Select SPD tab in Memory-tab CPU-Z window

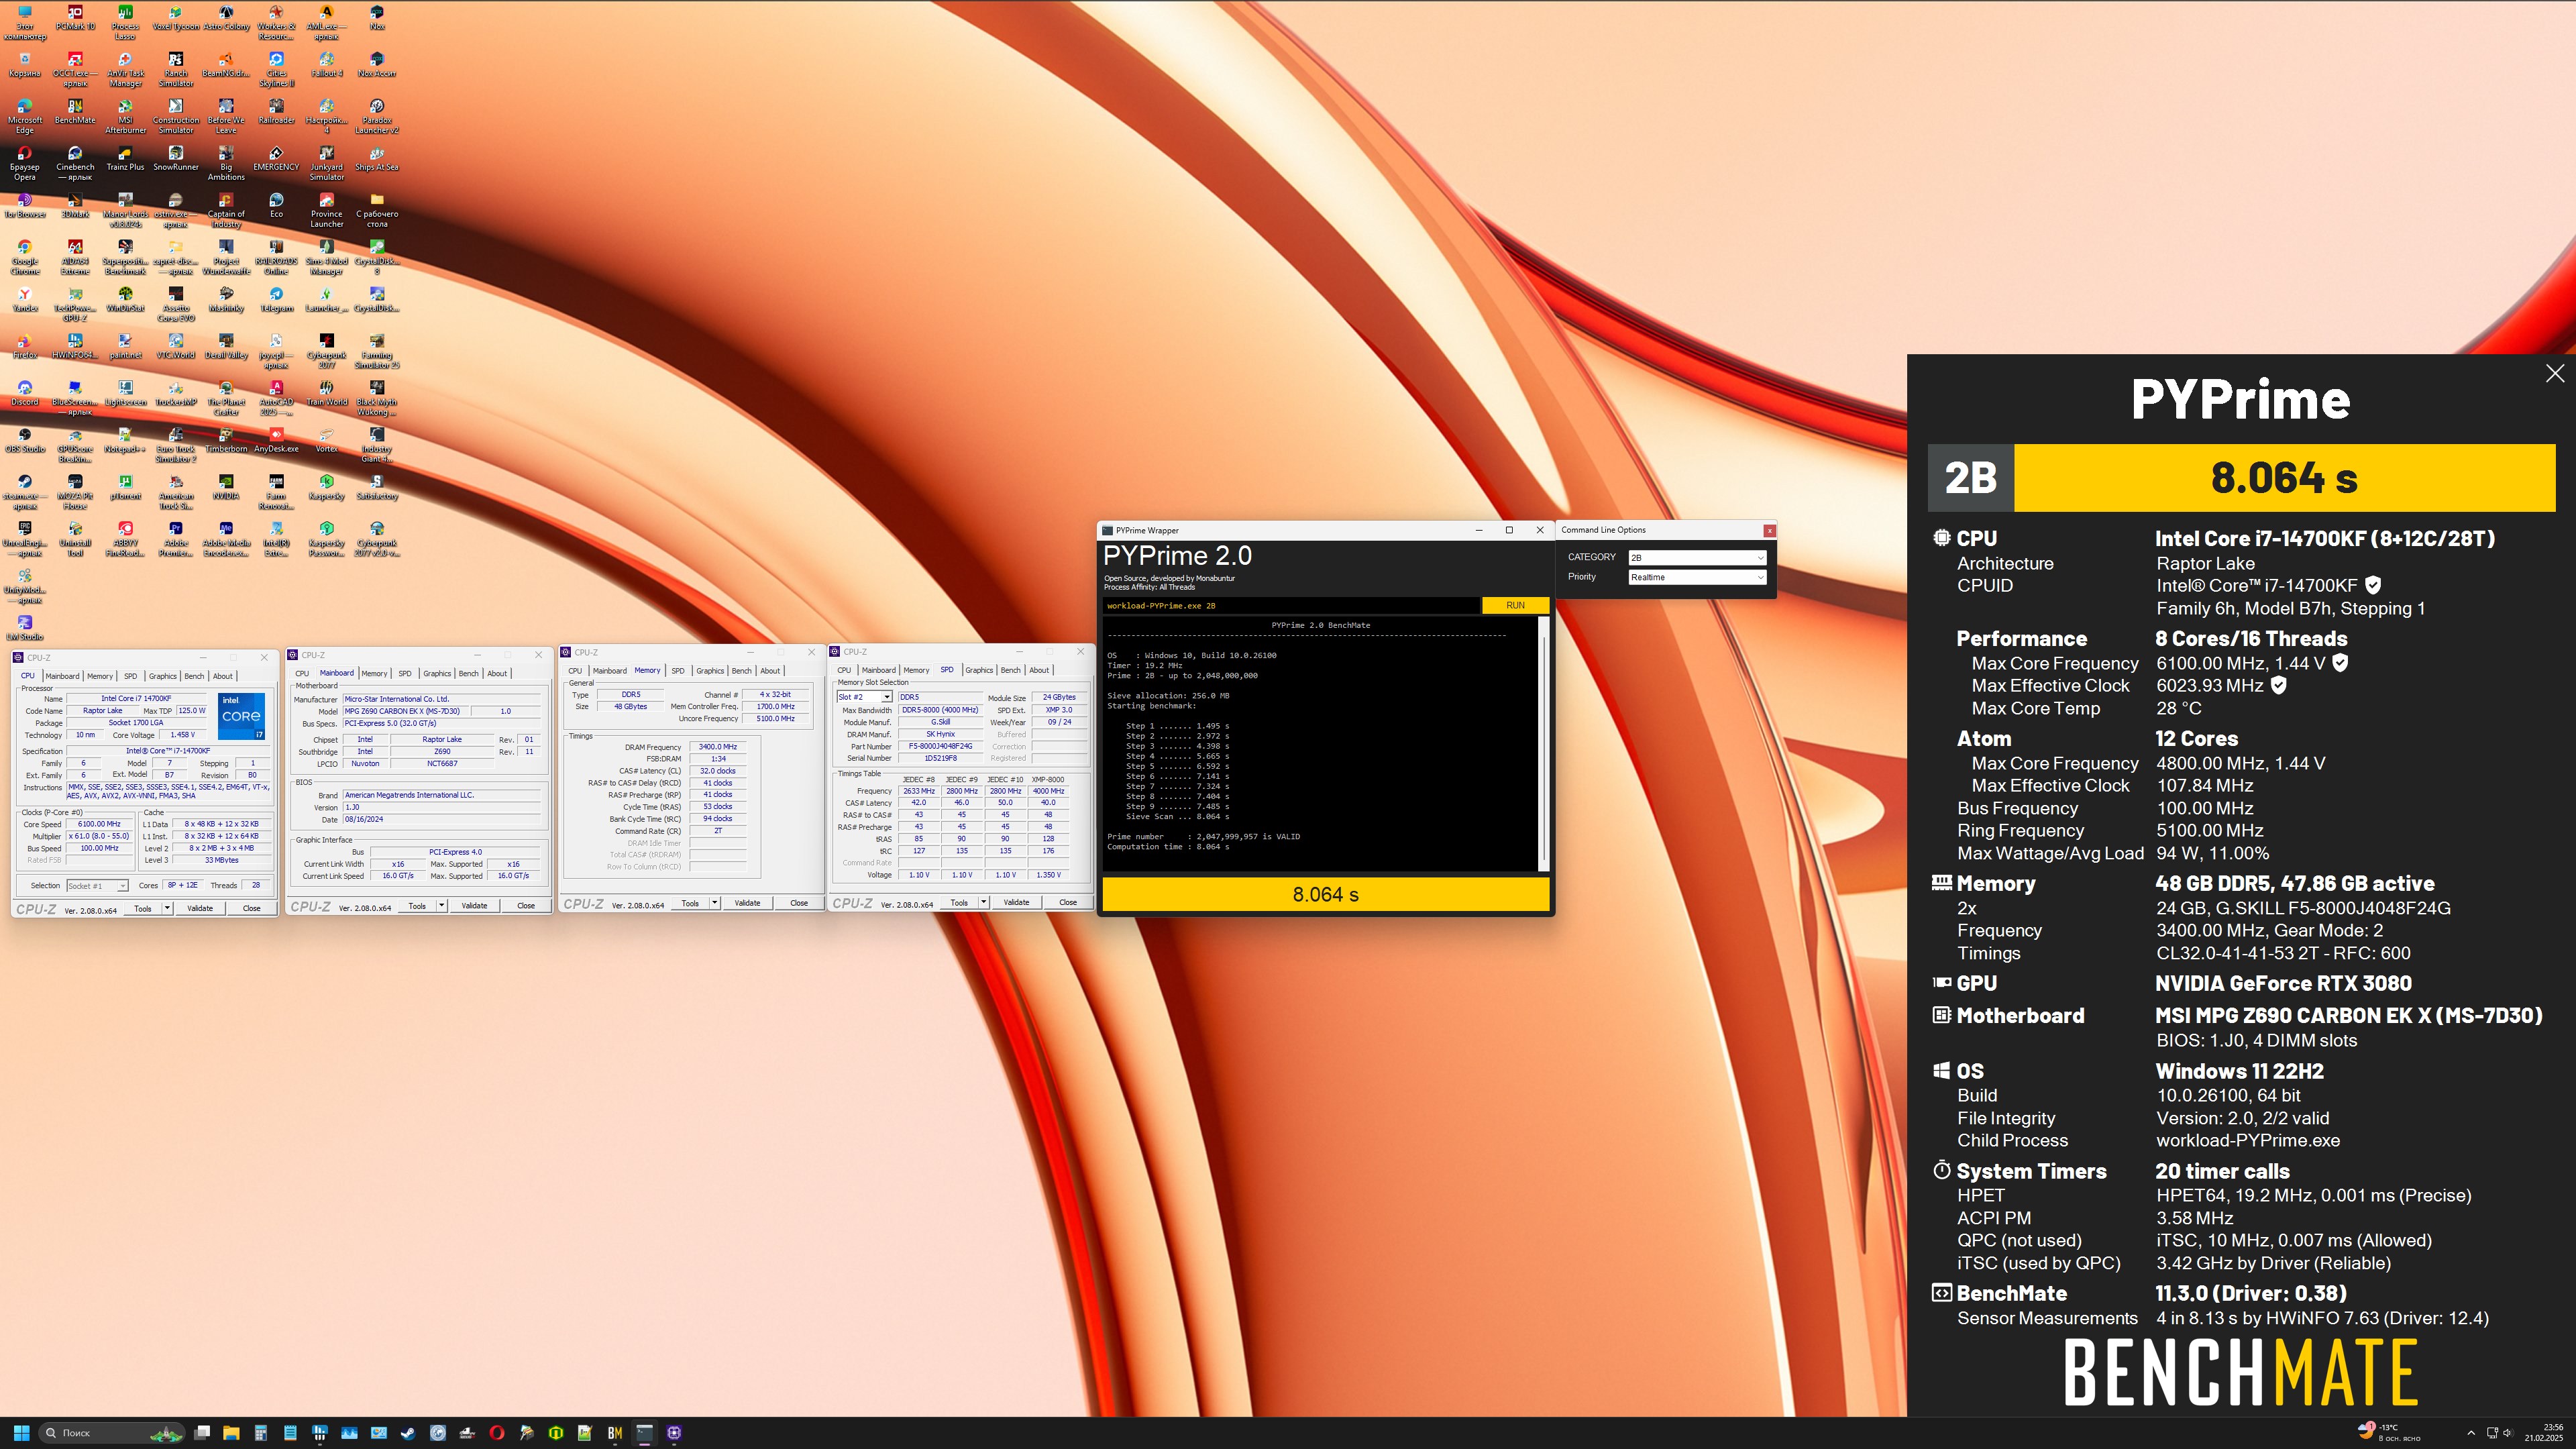coord(678,670)
